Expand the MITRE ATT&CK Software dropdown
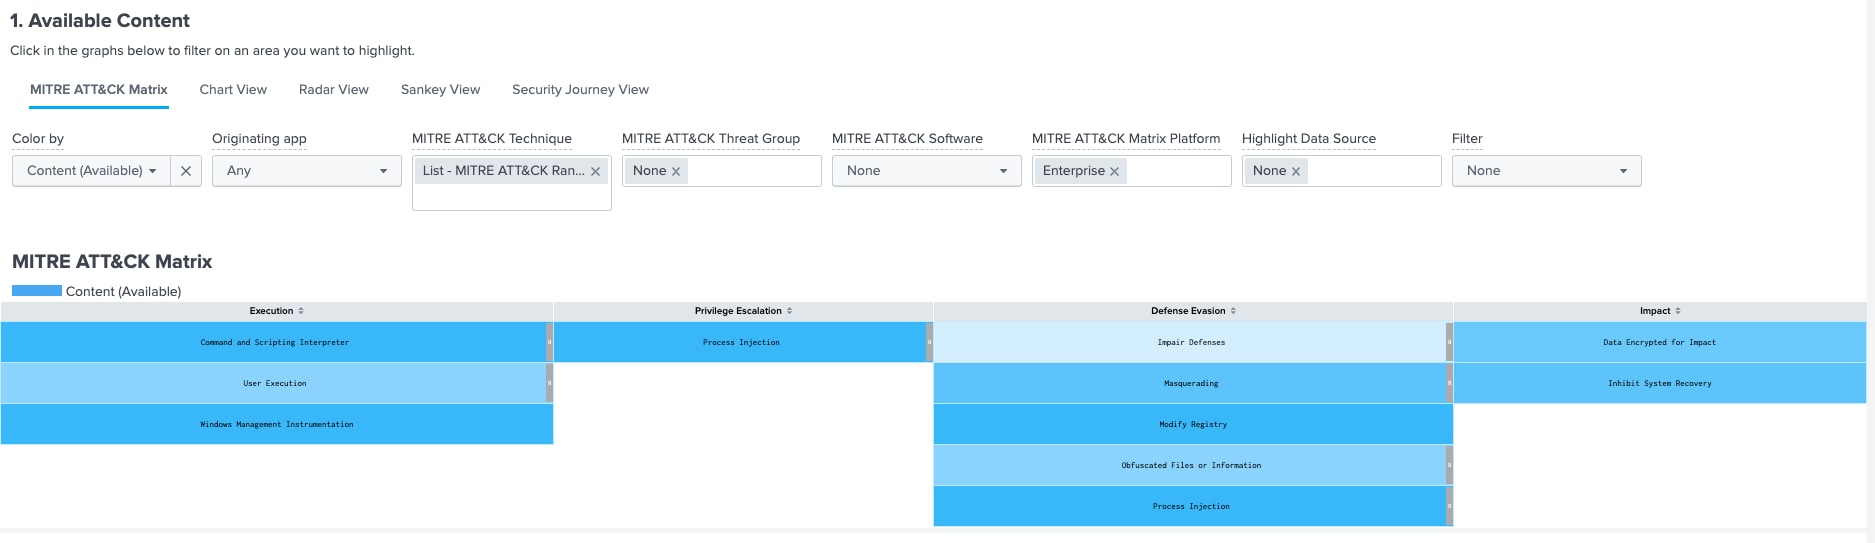1875x543 pixels. point(926,171)
